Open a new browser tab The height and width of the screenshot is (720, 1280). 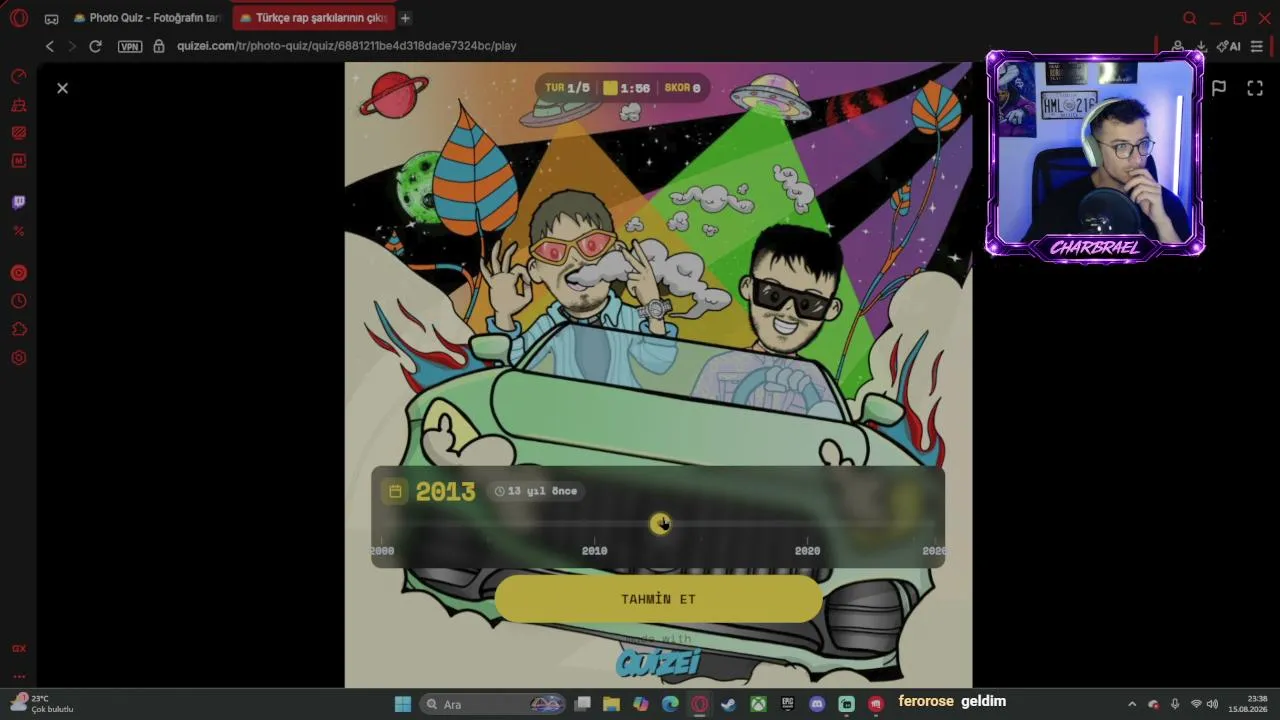405,18
